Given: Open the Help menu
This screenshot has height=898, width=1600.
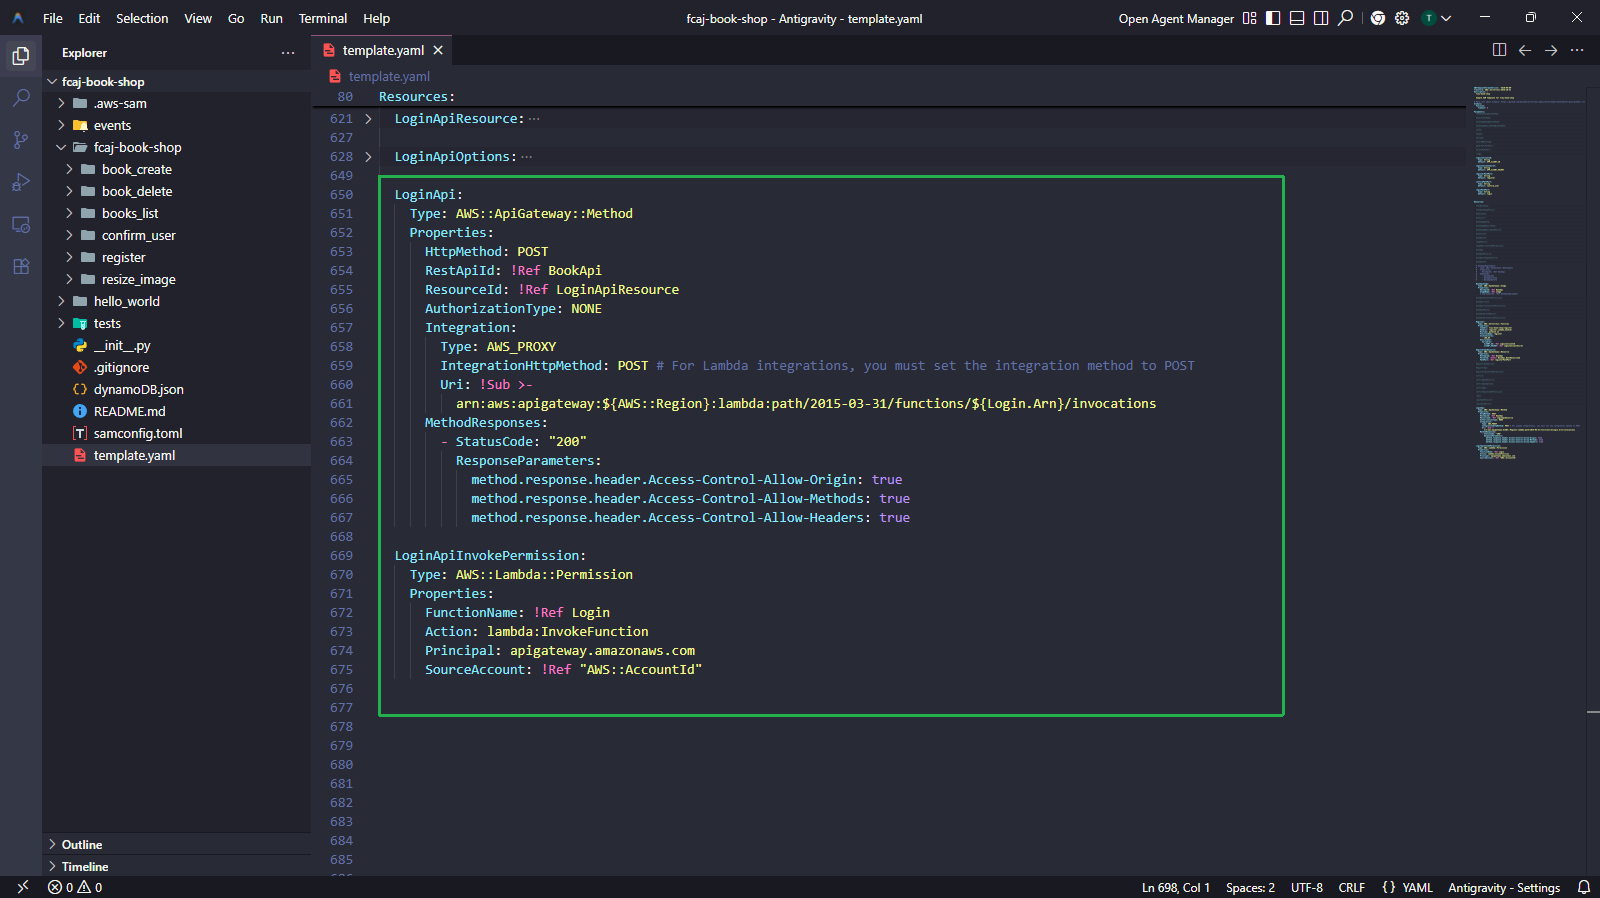Looking at the screenshot, I should click(377, 18).
